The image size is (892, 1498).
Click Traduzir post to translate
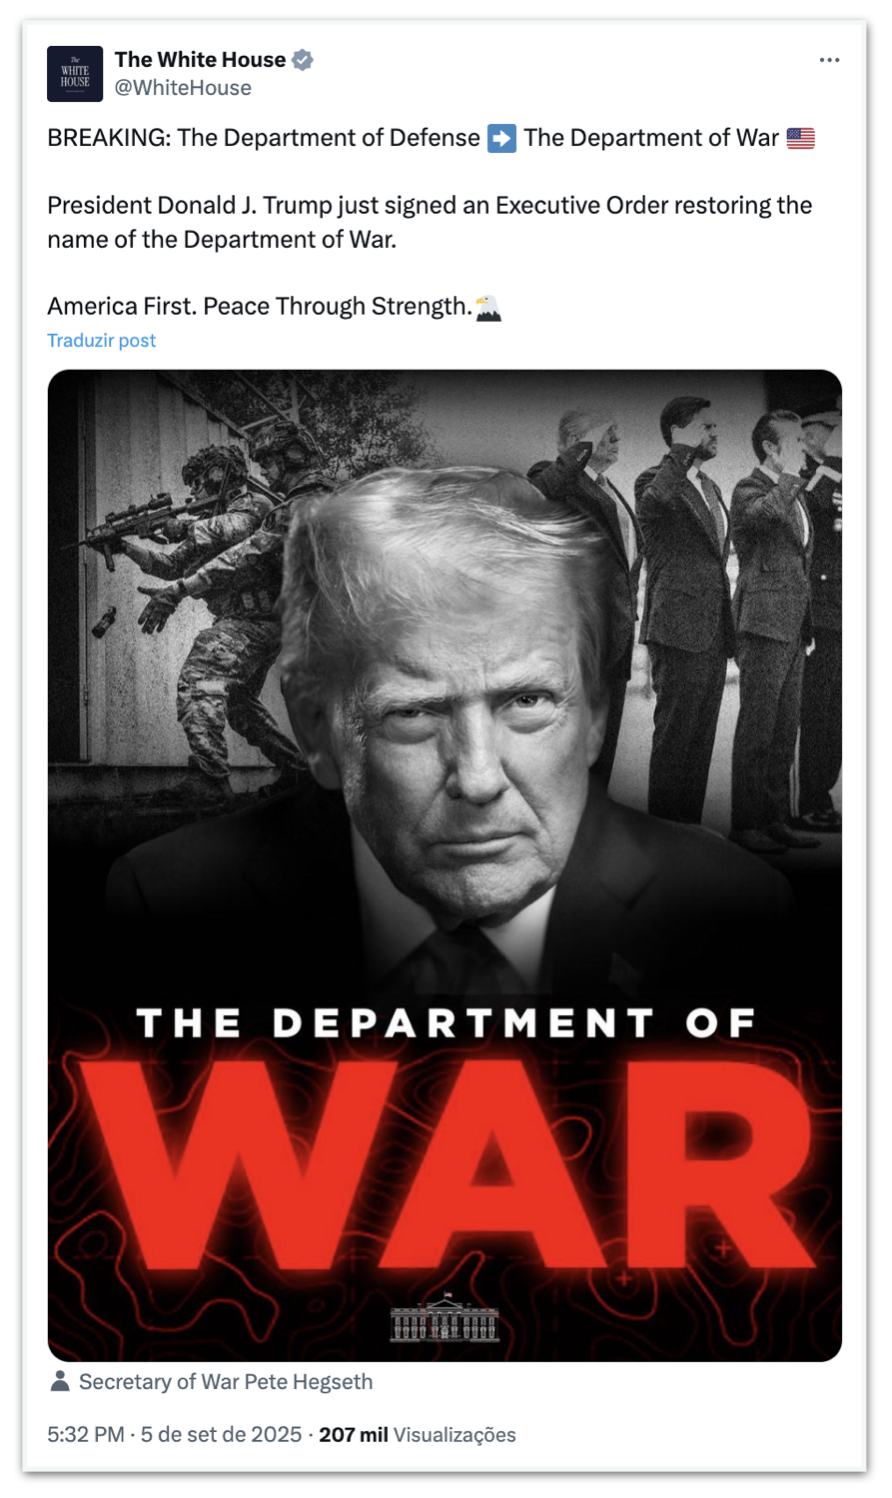pos(102,340)
